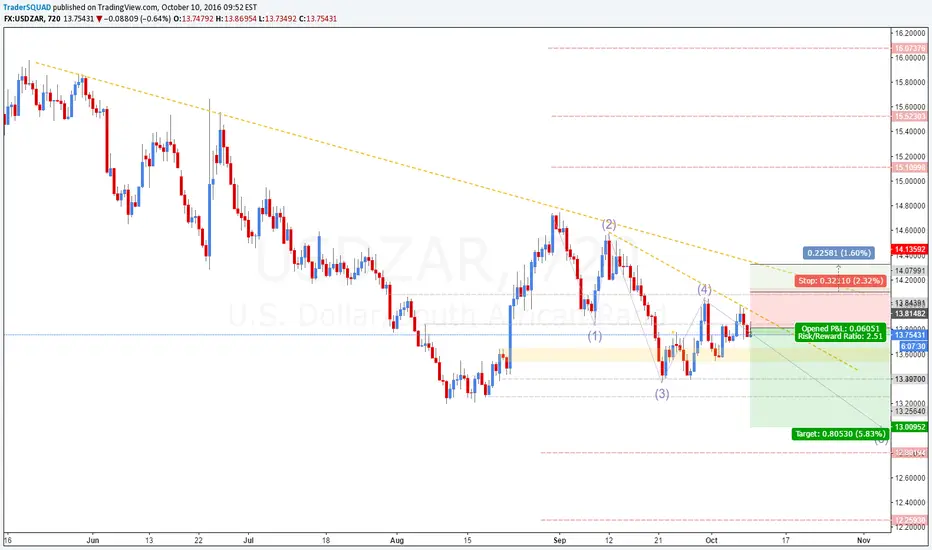This screenshot has height=550, width=932.
Task: Select Elliott wave label (1)
Action: 594,336
